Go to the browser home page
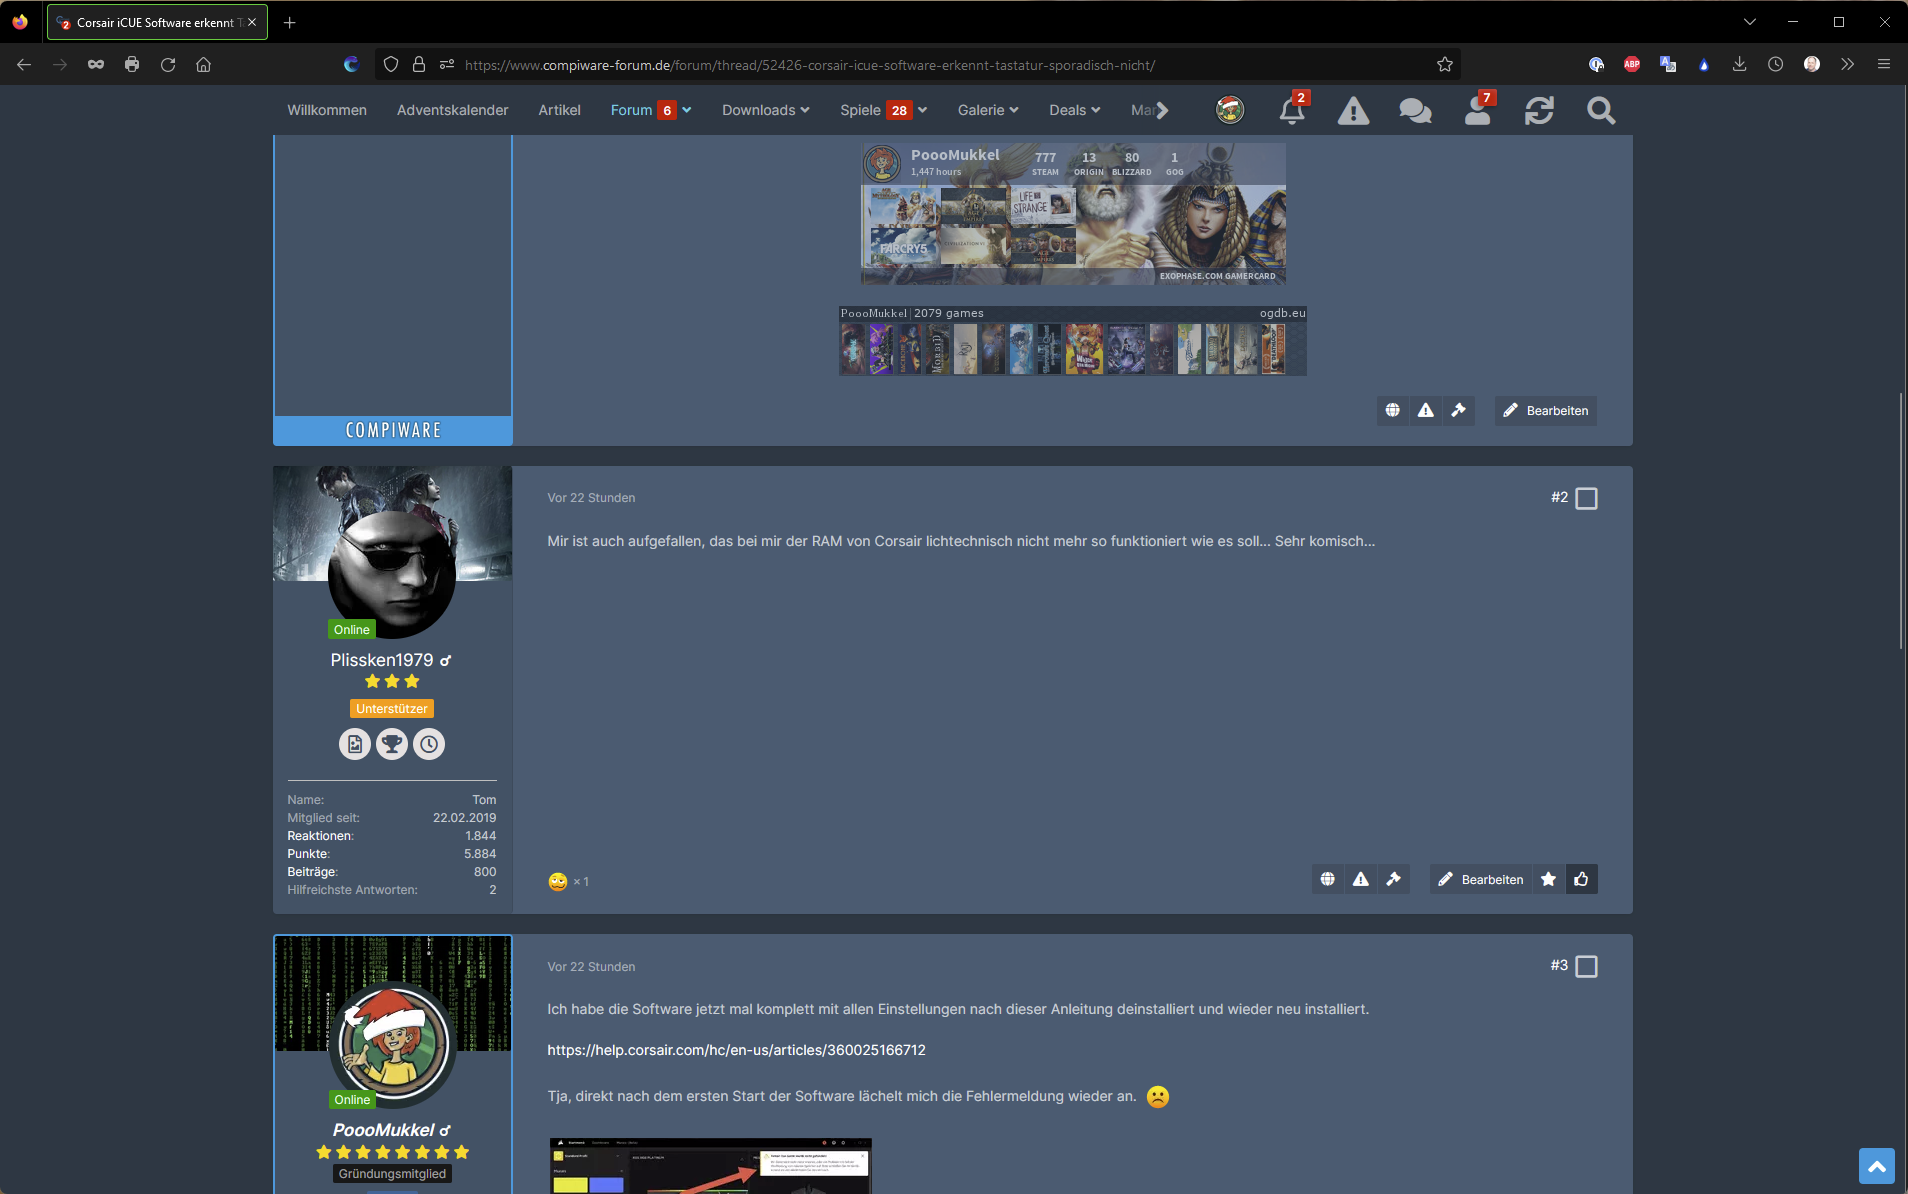1908x1194 pixels. [x=204, y=64]
